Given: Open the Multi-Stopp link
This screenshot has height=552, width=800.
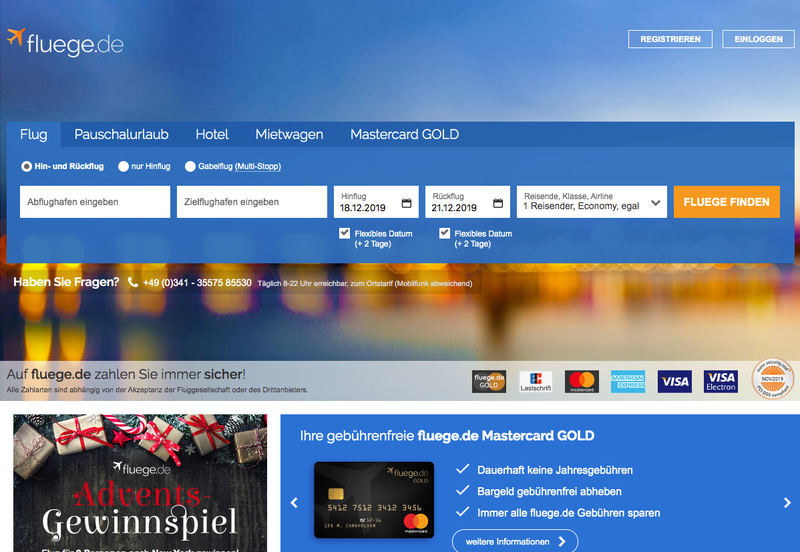Looking at the screenshot, I should pyautogui.click(x=258, y=166).
